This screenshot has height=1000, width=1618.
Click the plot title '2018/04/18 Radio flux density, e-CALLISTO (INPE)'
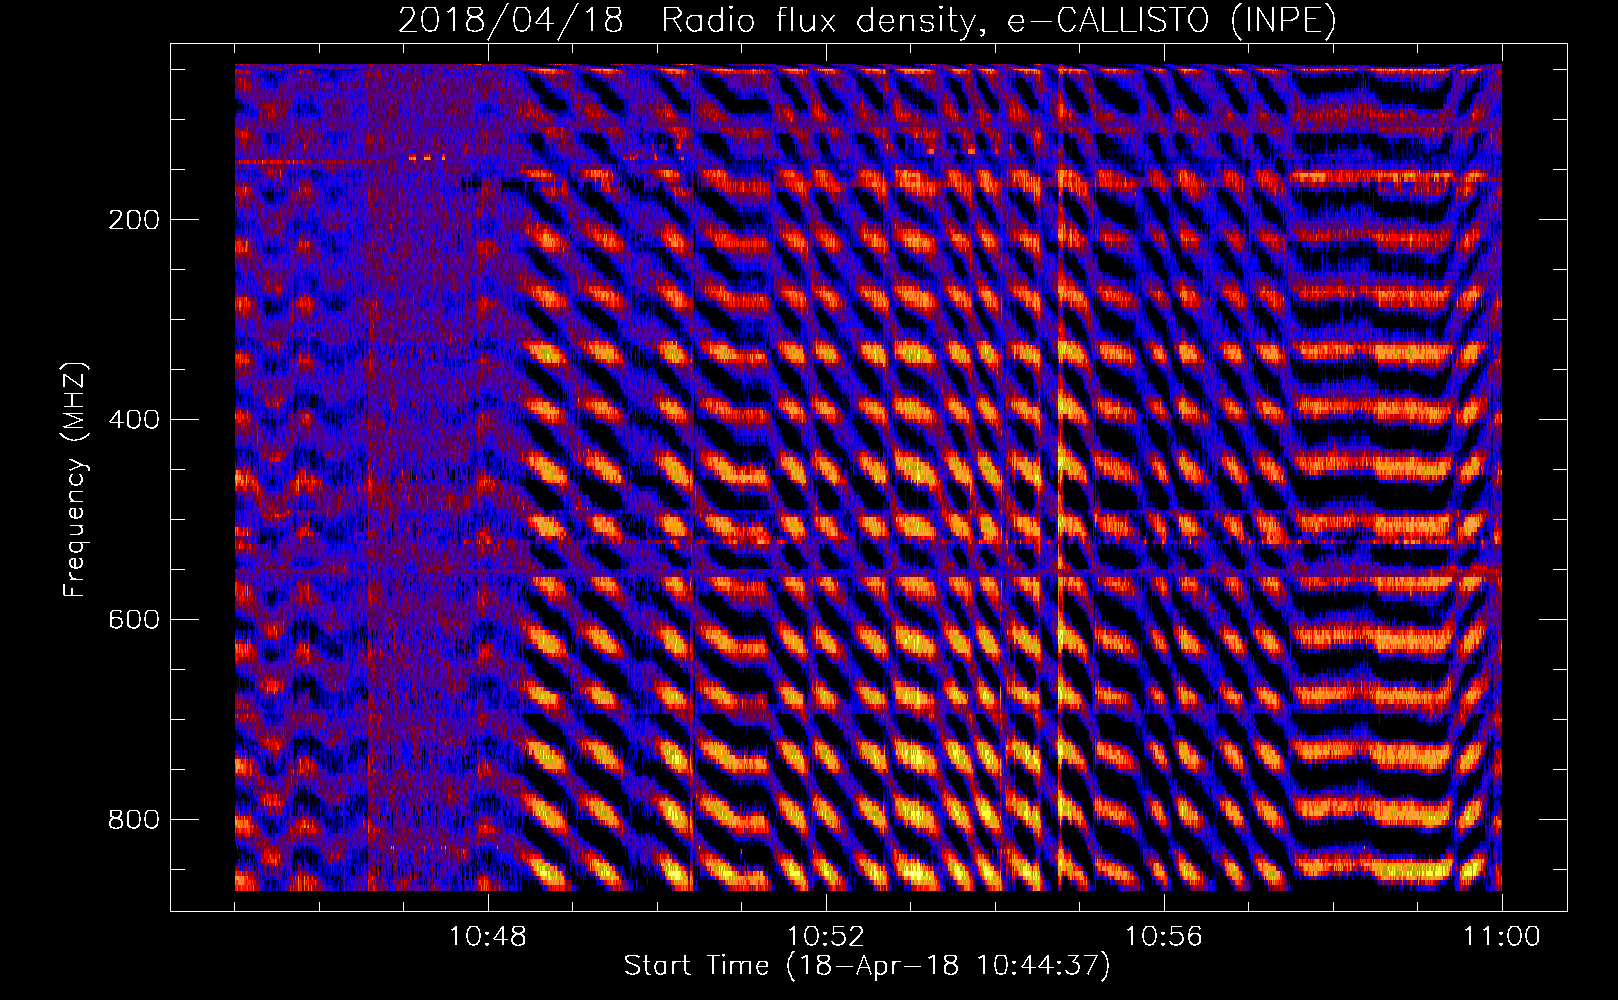[867, 20]
